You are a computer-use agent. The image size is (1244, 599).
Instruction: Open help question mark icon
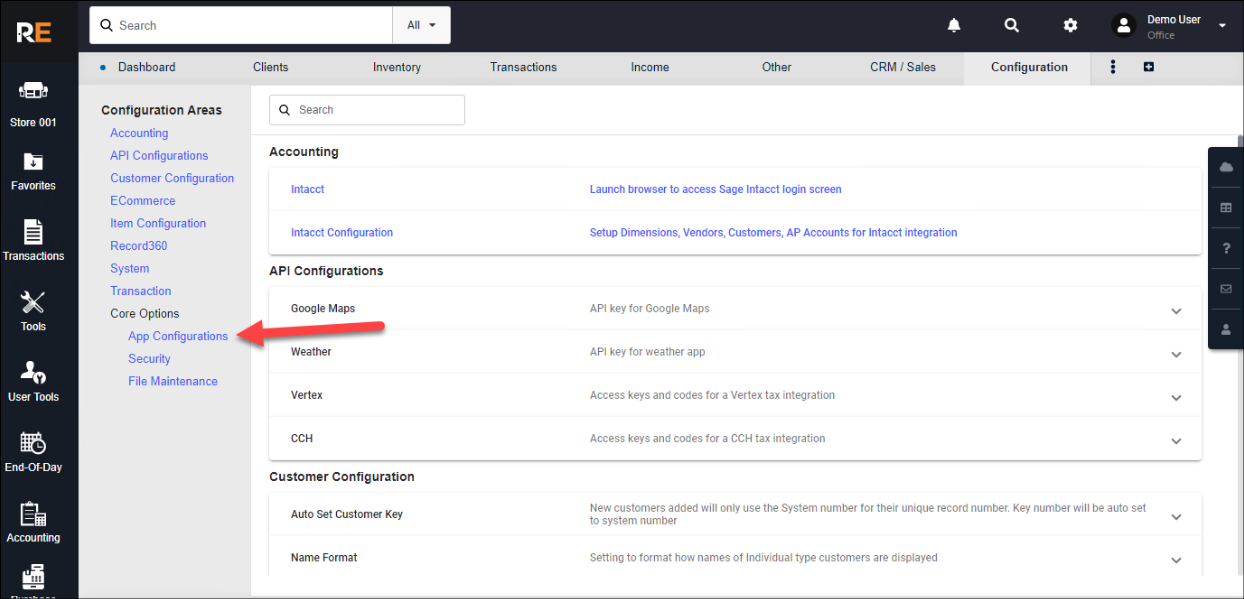[x=1226, y=248]
